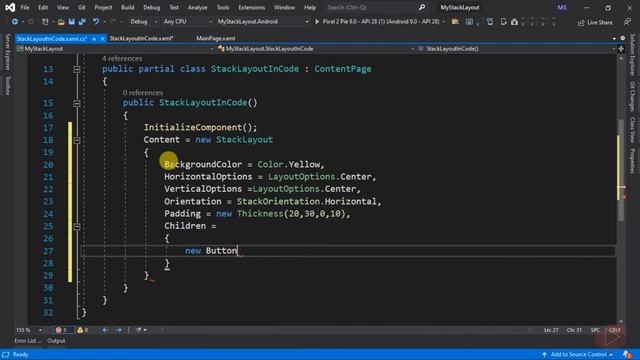This screenshot has height=360, width=640.
Task: Go to next issue with right arrow
Action: pos(118,330)
